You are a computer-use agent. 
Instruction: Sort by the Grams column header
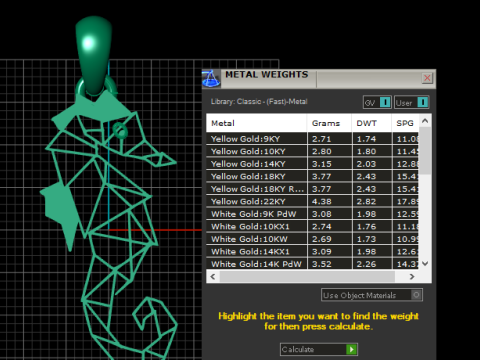point(329,123)
